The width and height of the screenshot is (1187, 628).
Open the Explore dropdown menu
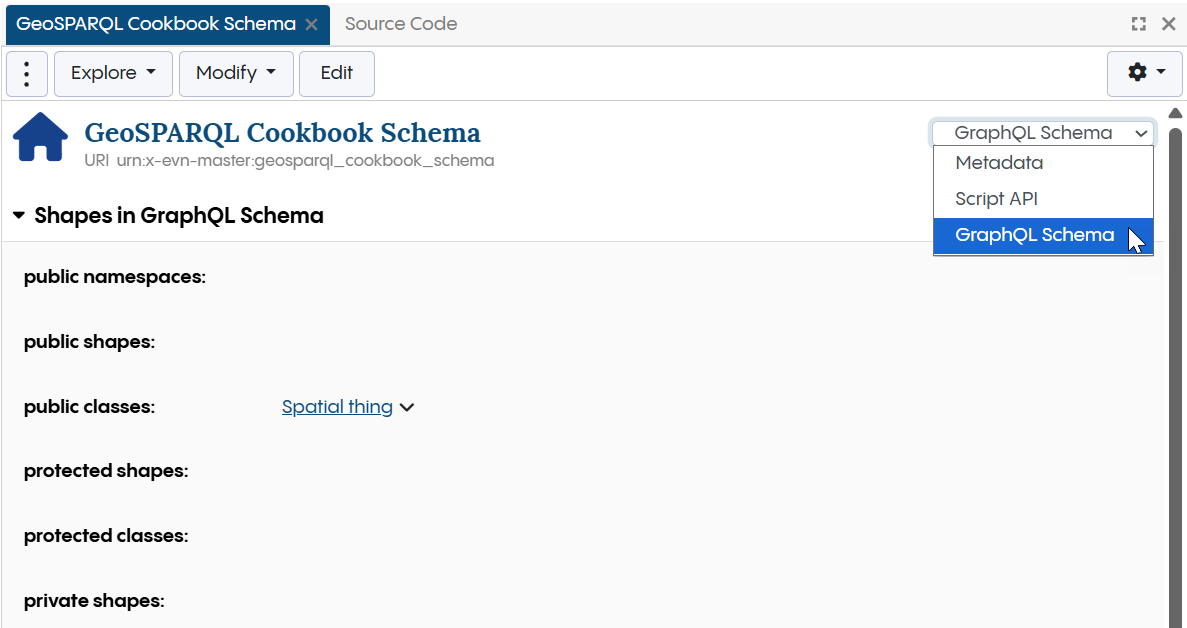[113, 74]
